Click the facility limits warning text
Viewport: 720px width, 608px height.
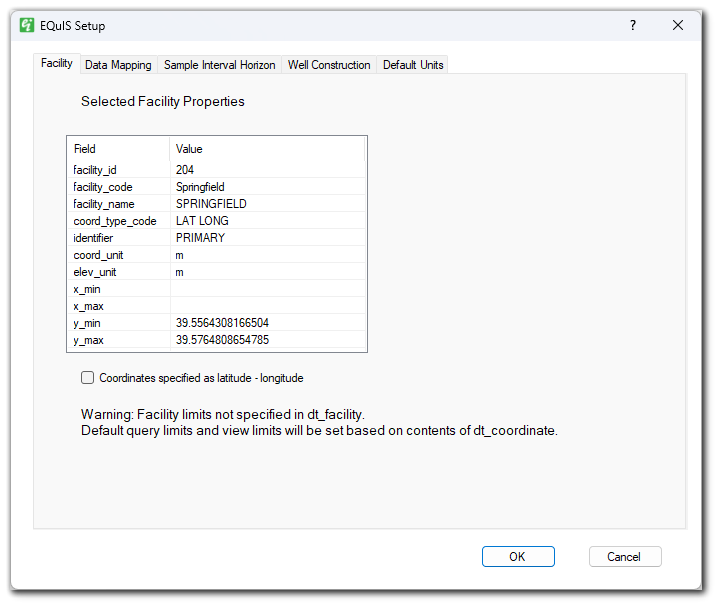click(x=223, y=414)
